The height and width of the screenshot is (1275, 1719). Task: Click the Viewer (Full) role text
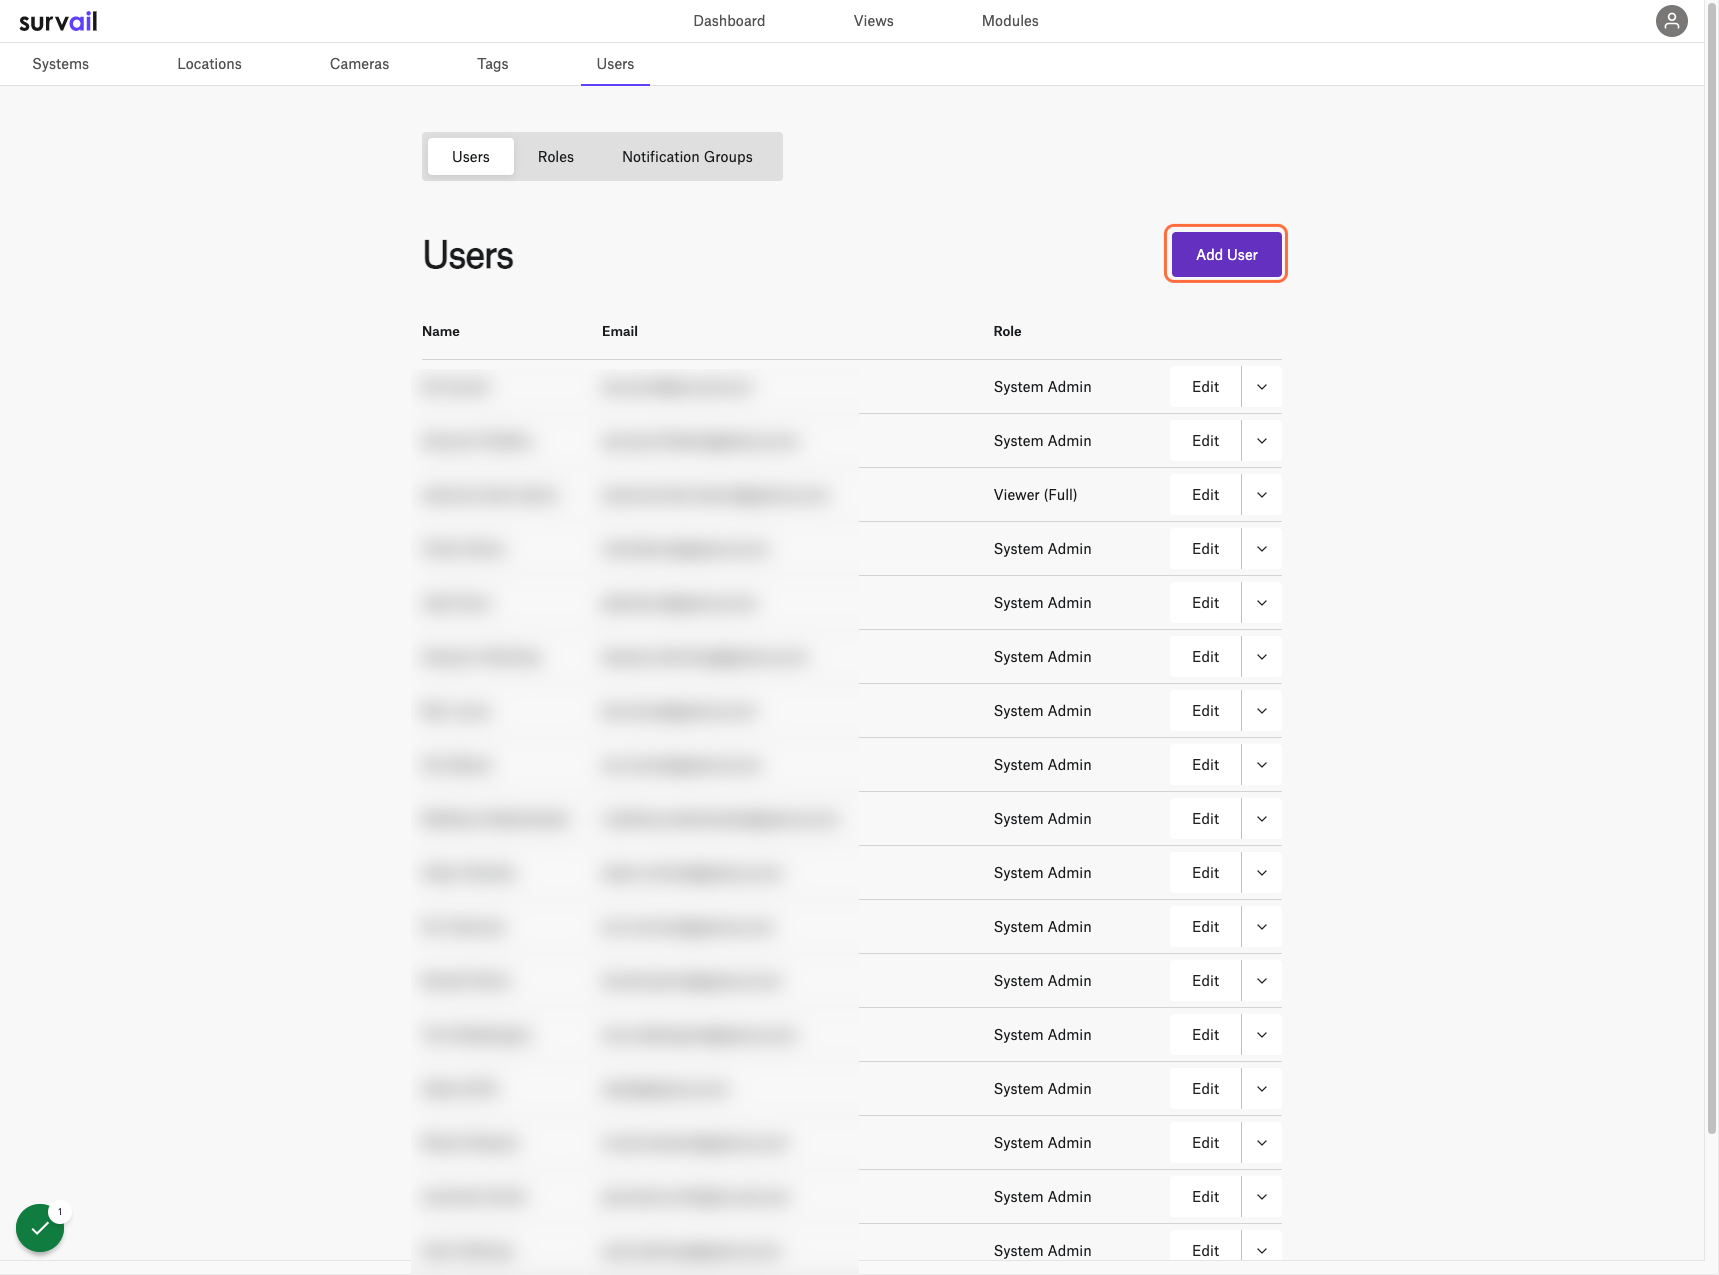(1035, 495)
